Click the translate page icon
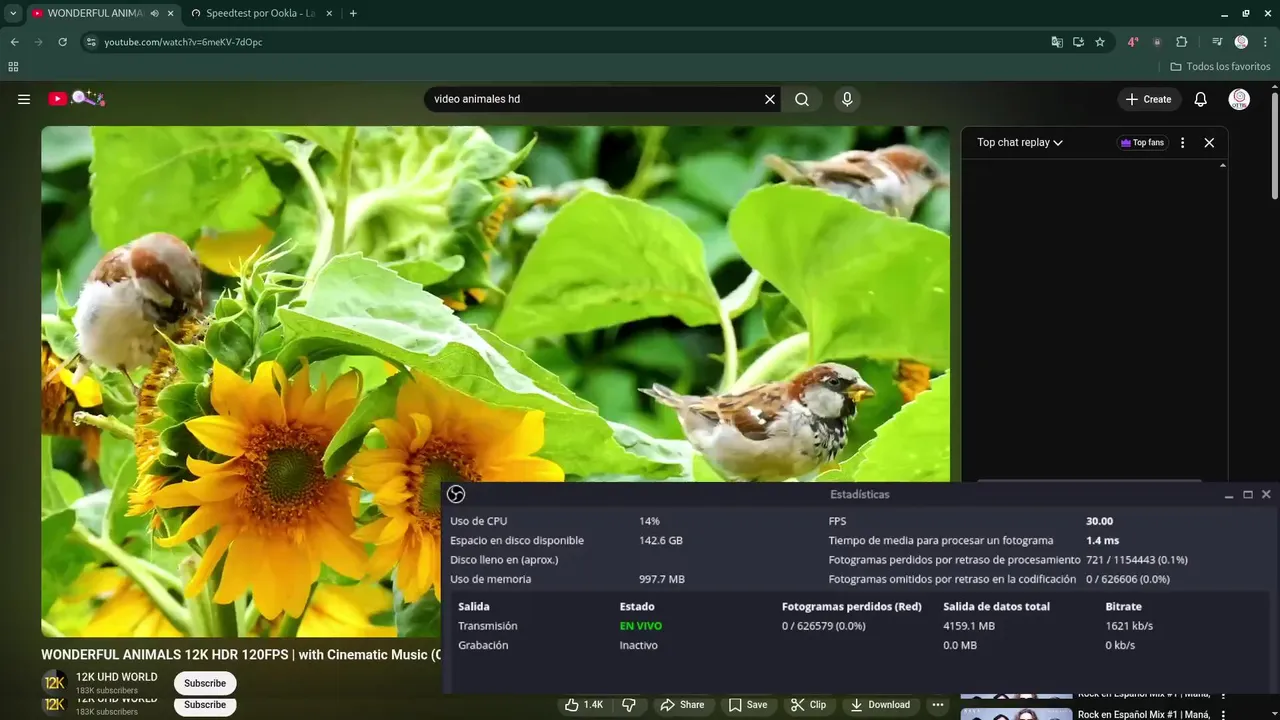The height and width of the screenshot is (720, 1280). pos(1057,42)
